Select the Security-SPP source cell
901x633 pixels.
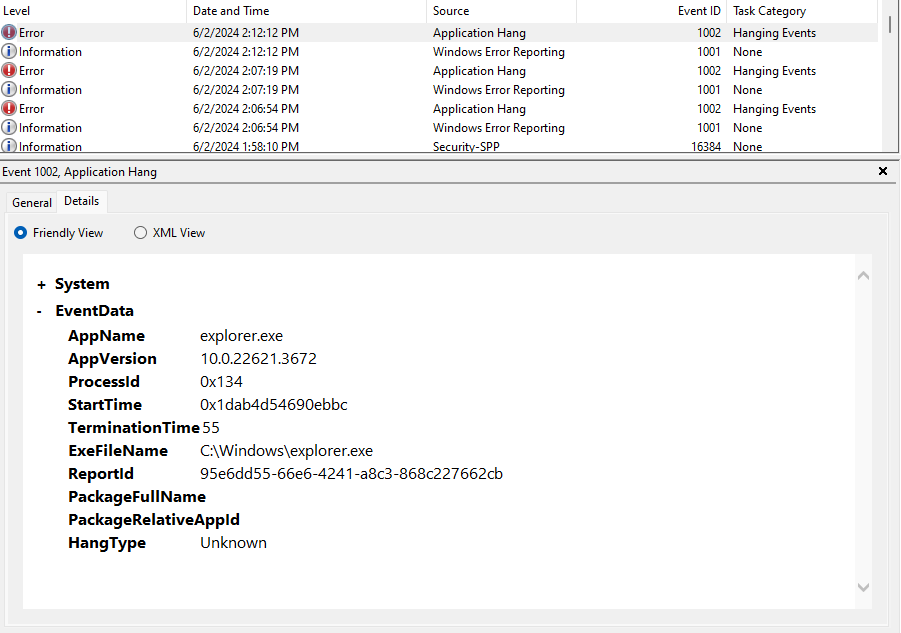[x=466, y=146]
